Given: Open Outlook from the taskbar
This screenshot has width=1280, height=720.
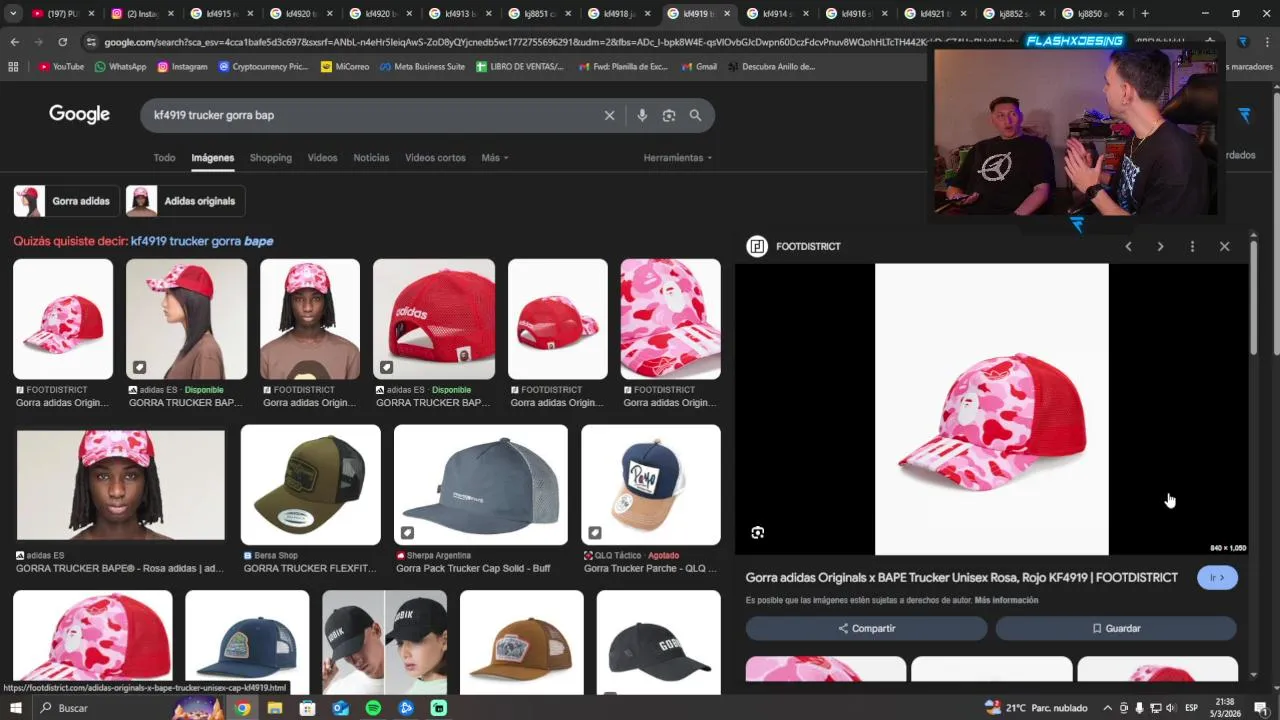Looking at the screenshot, I should coord(340,708).
